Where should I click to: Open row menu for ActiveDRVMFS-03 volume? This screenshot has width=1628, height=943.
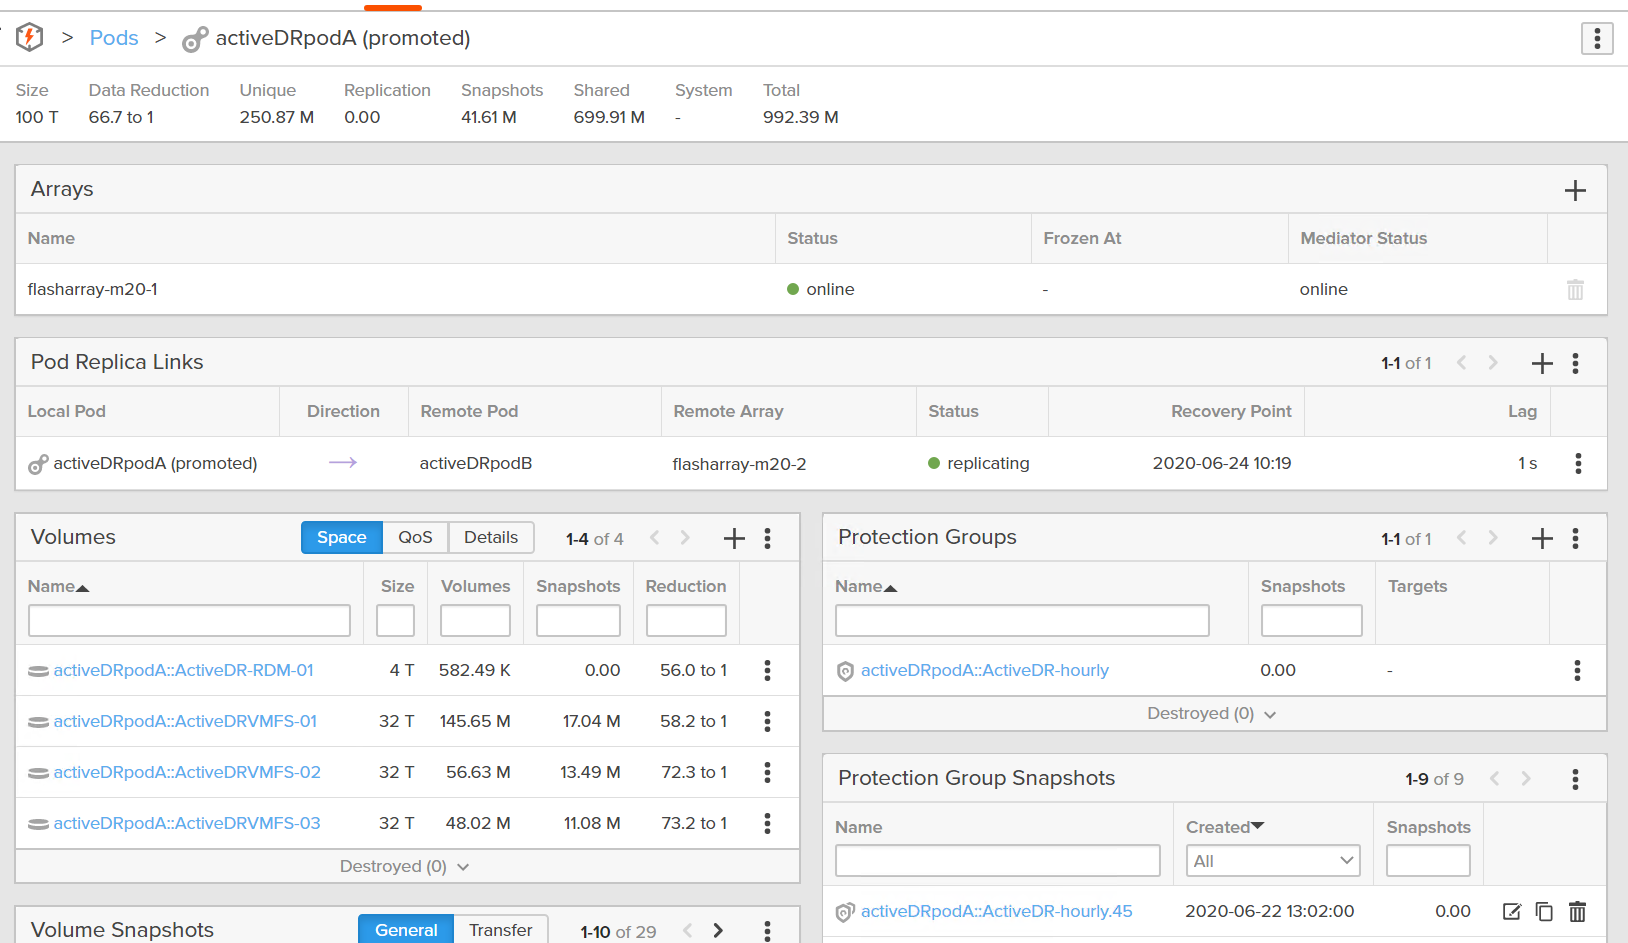[x=767, y=823]
